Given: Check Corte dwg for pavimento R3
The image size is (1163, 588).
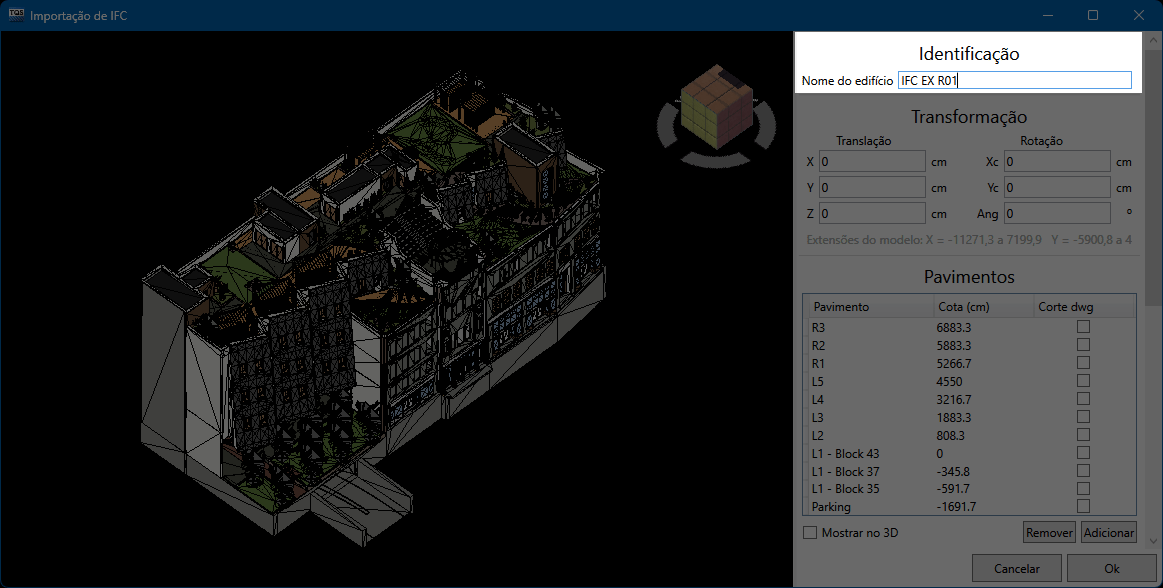Looking at the screenshot, I should tap(1083, 327).
